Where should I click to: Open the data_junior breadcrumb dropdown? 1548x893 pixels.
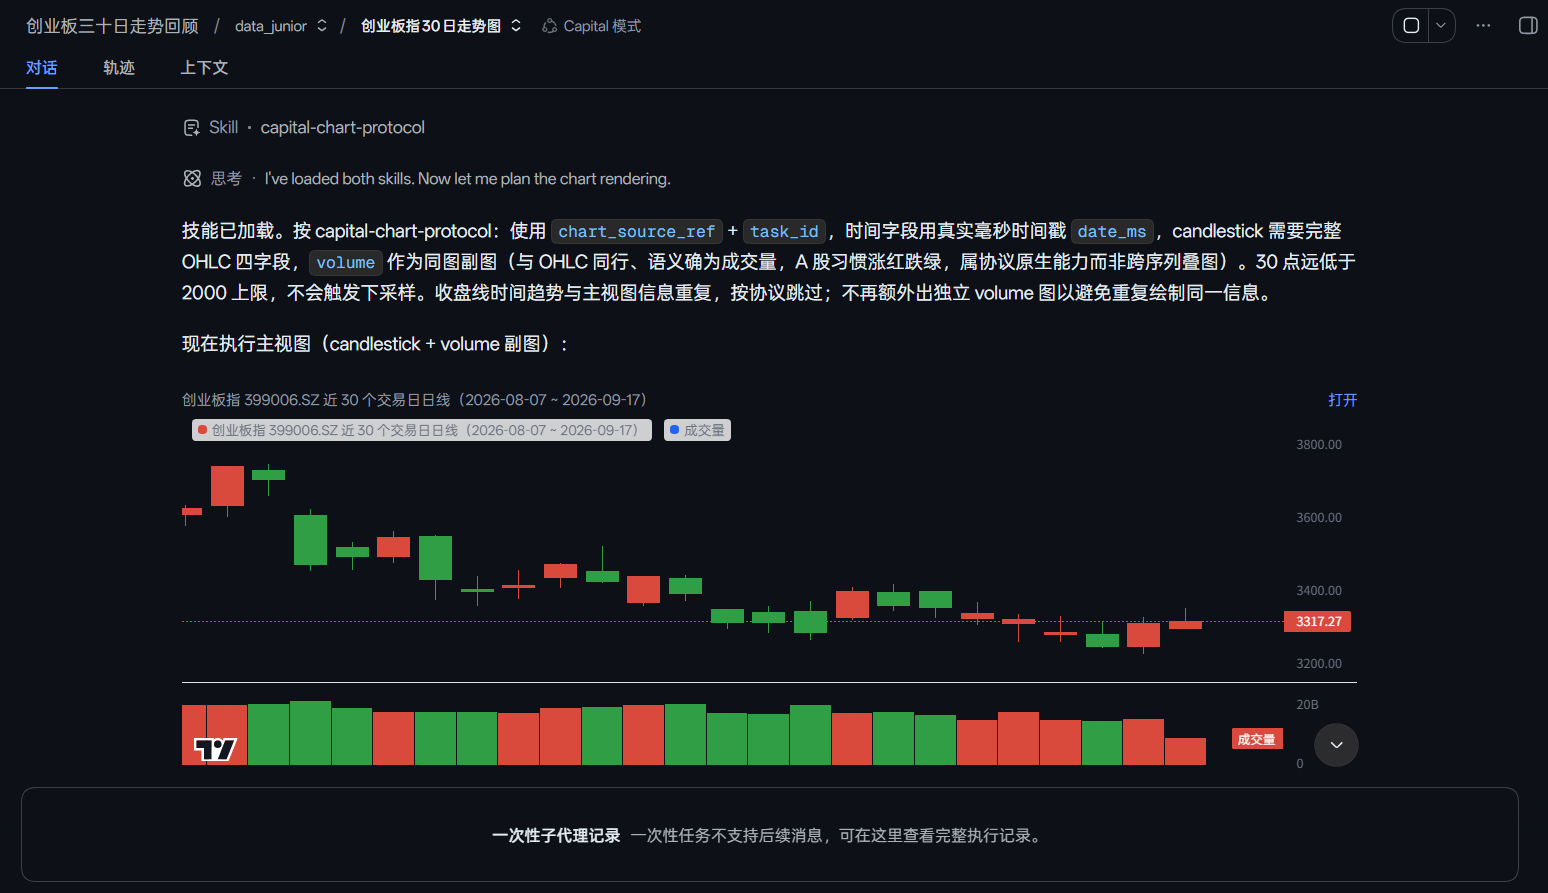coord(281,26)
